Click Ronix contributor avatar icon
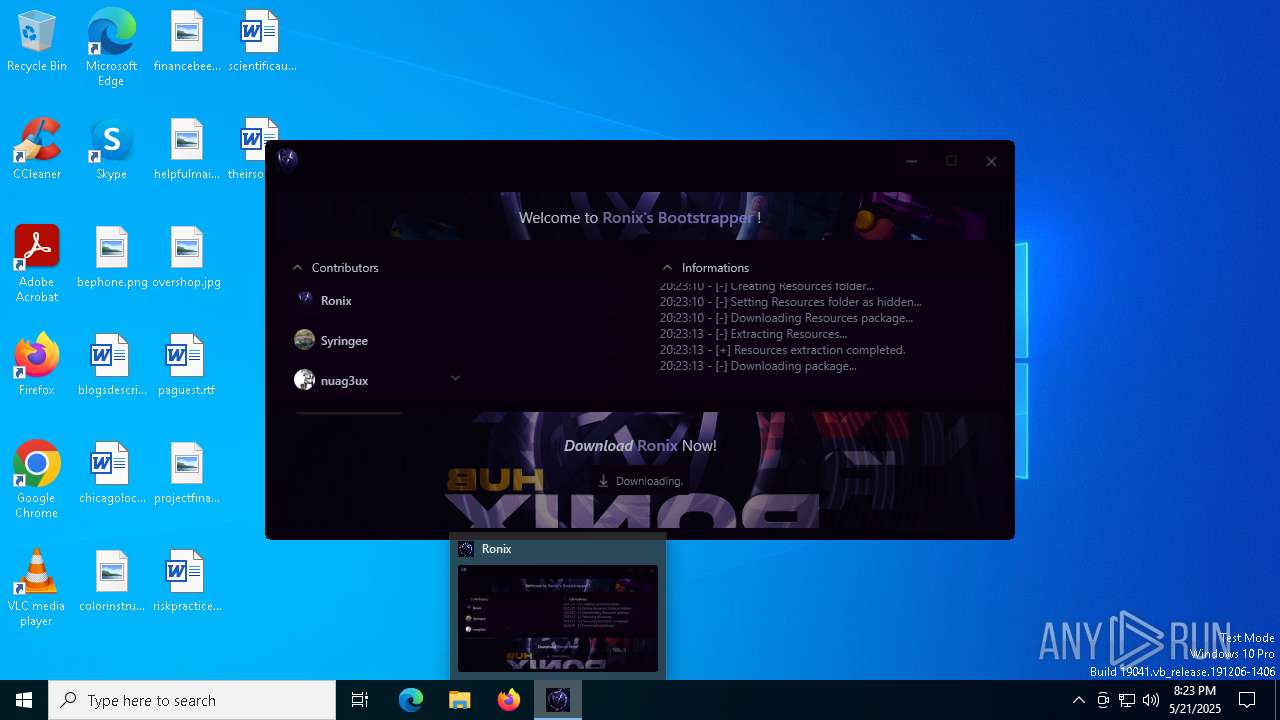 (305, 299)
